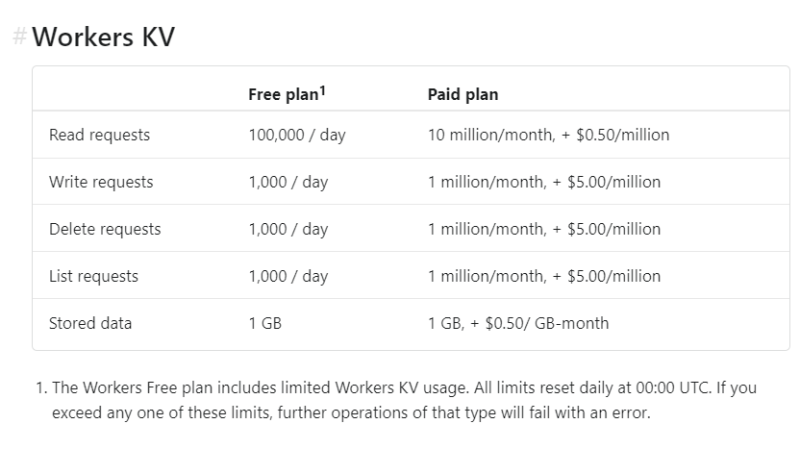Image resolution: width=800 pixels, height=449 pixels.
Task: Click the 1 GB free stored data cell
Action: pyautogui.click(x=265, y=323)
